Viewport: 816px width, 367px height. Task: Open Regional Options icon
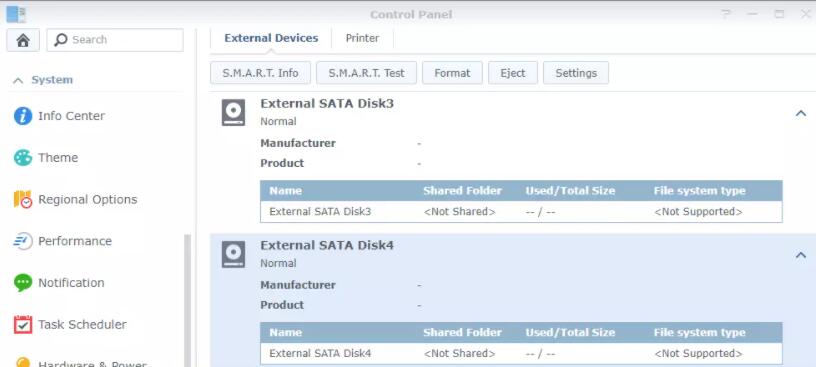[x=23, y=199]
